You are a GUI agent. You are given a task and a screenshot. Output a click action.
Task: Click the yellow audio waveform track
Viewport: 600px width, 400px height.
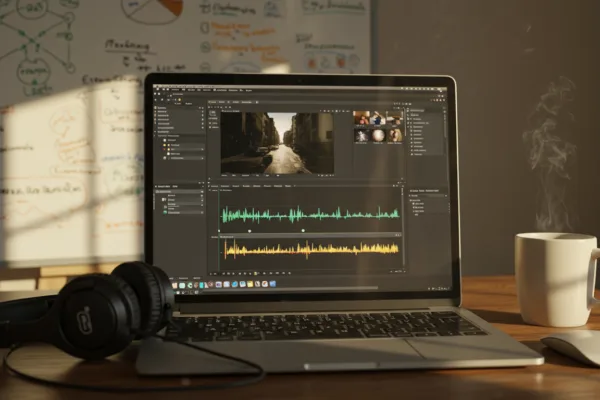tap(311, 250)
